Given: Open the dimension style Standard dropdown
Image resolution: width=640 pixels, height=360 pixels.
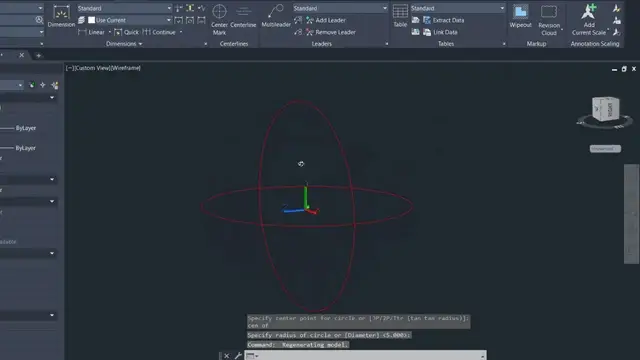Looking at the screenshot, I should coord(124,8).
